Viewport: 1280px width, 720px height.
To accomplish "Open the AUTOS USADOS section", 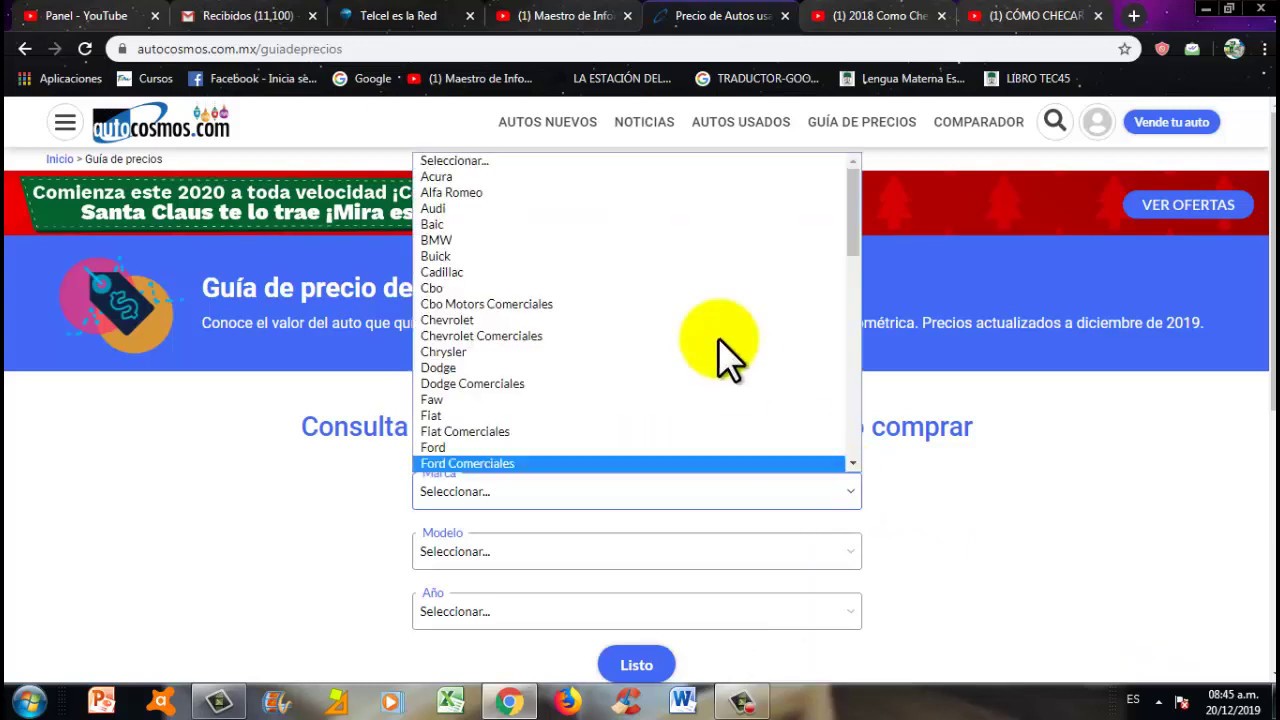I will (741, 122).
